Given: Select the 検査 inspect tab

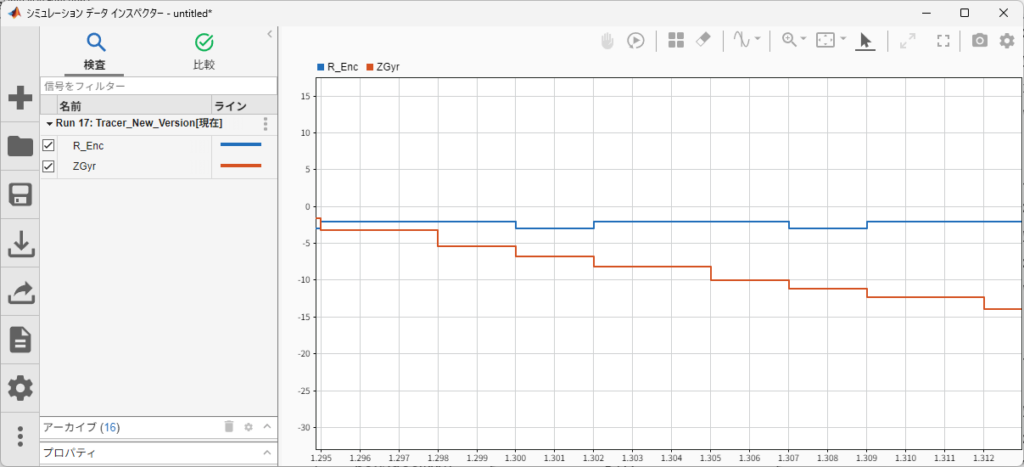Looking at the screenshot, I should [x=95, y=53].
